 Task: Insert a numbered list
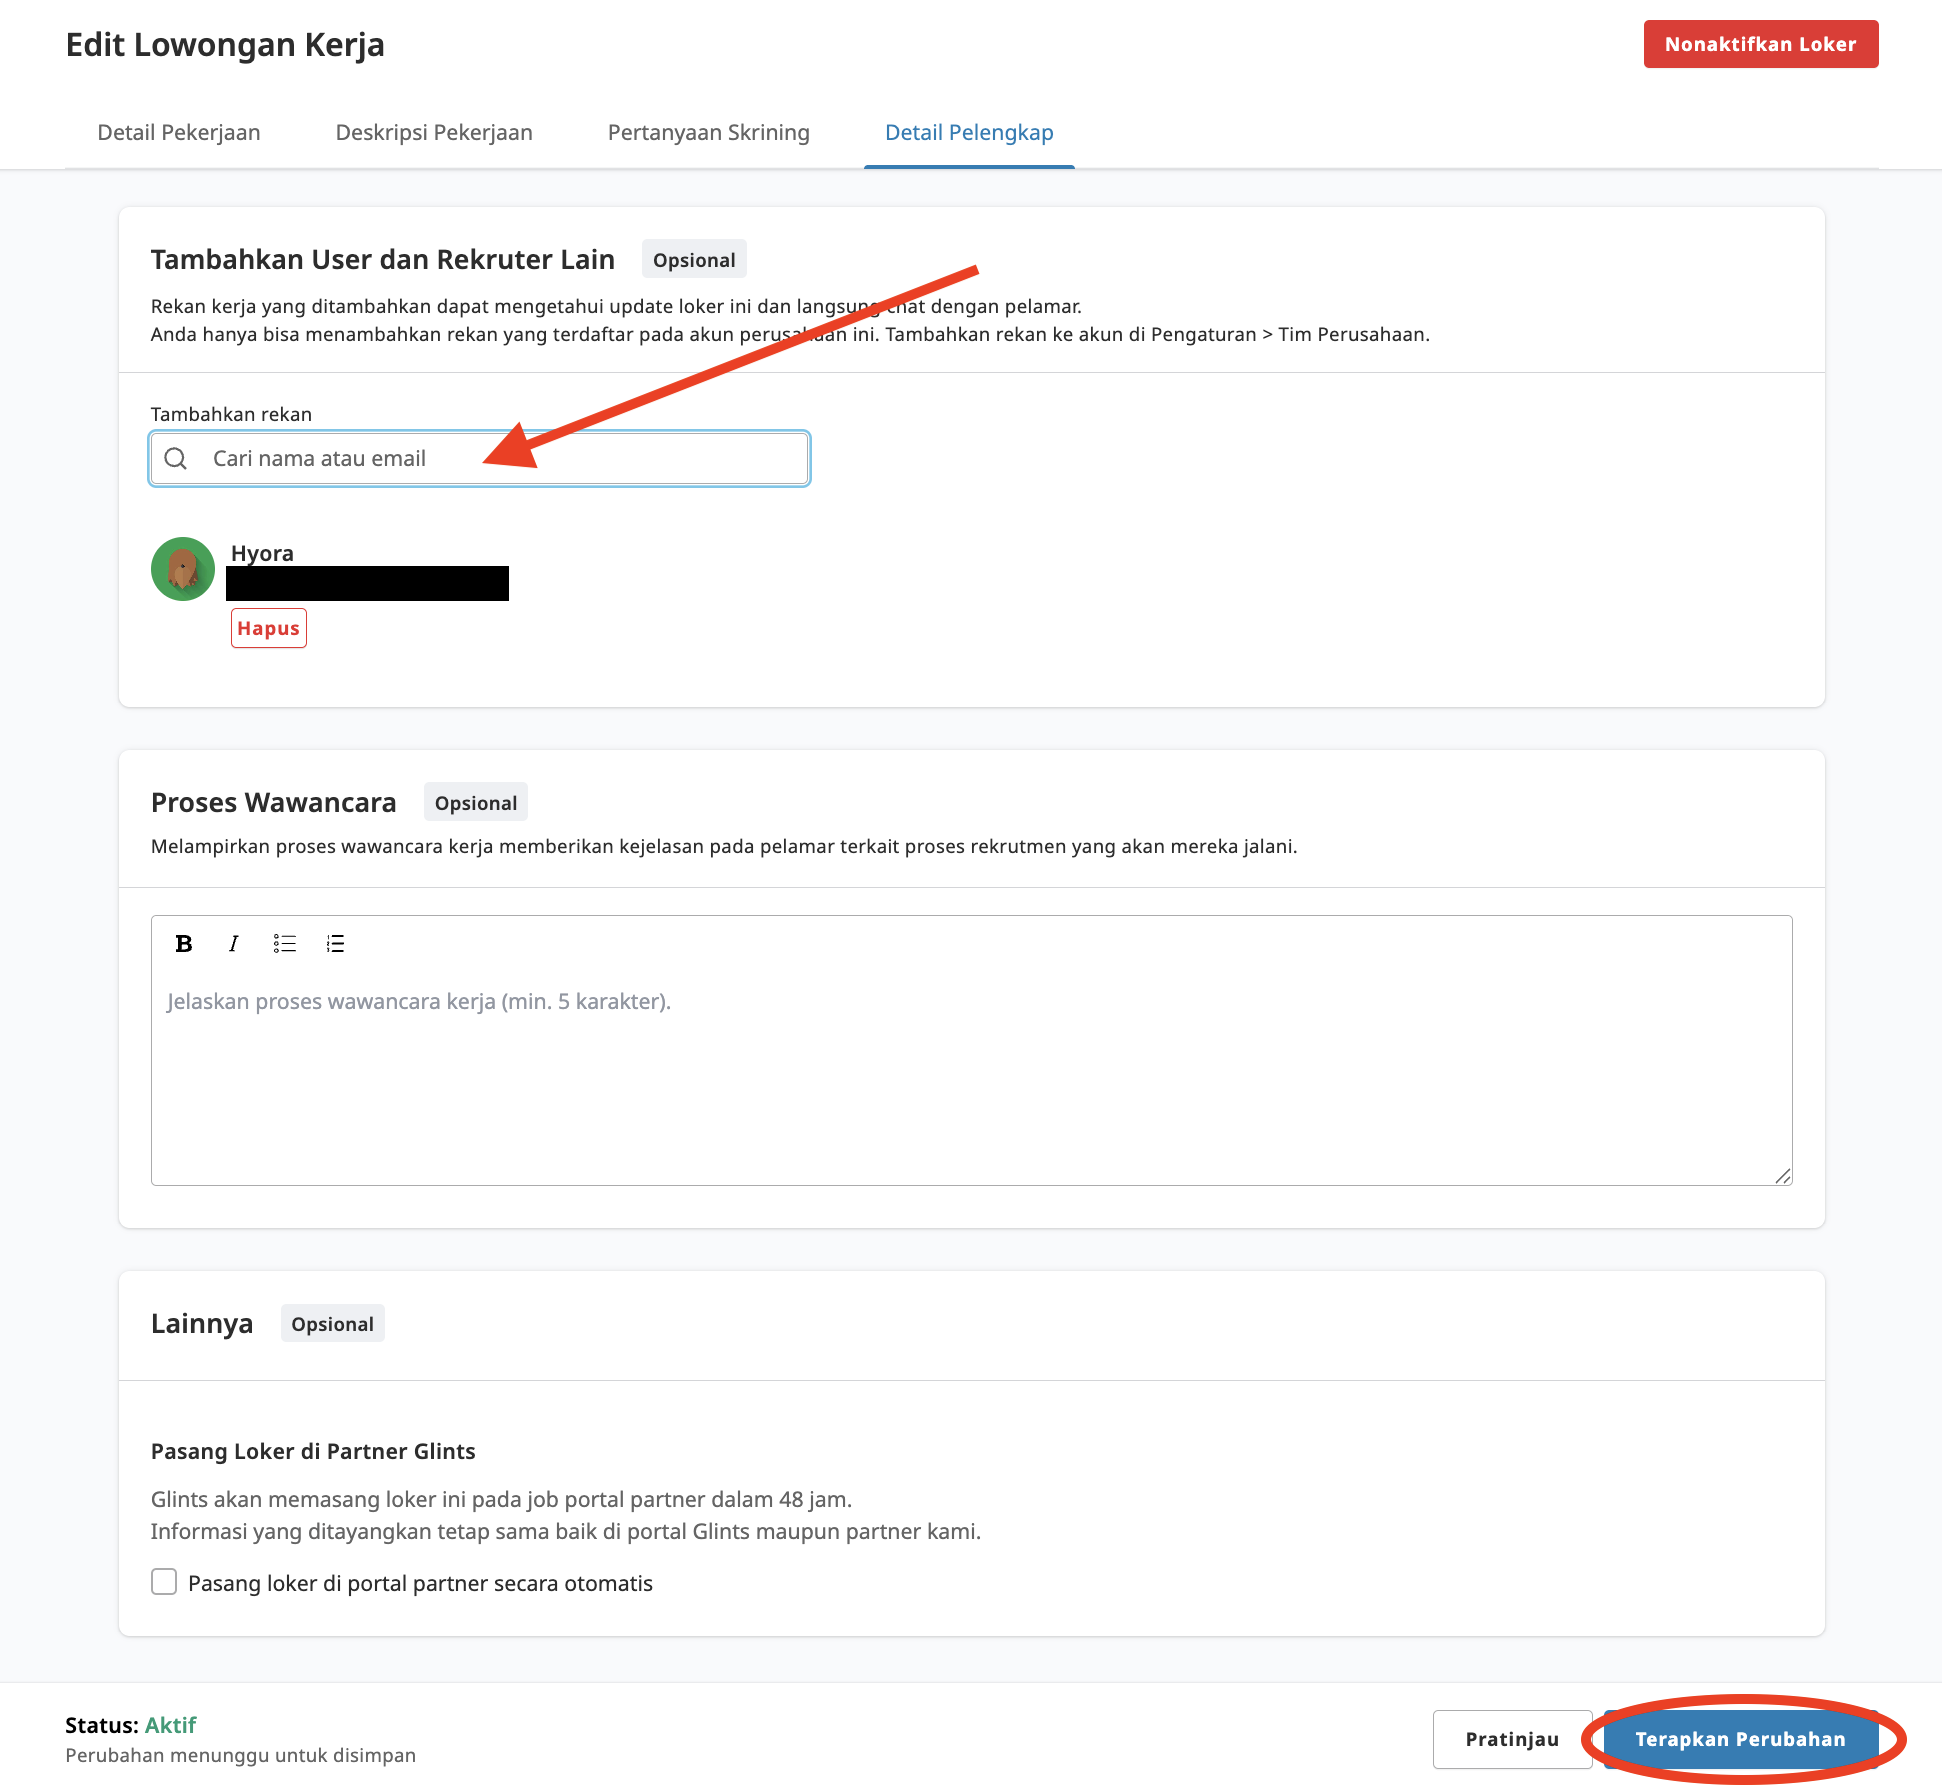click(335, 943)
